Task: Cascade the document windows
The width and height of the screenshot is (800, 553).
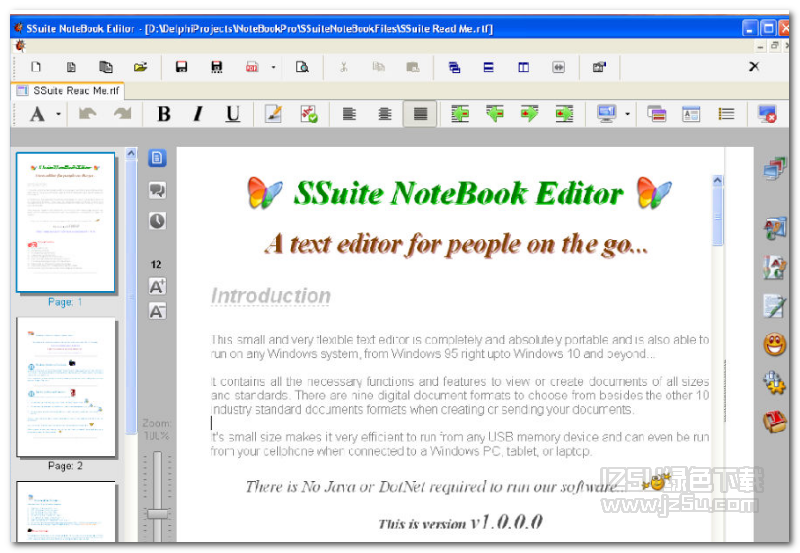Action: click(454, 67)
